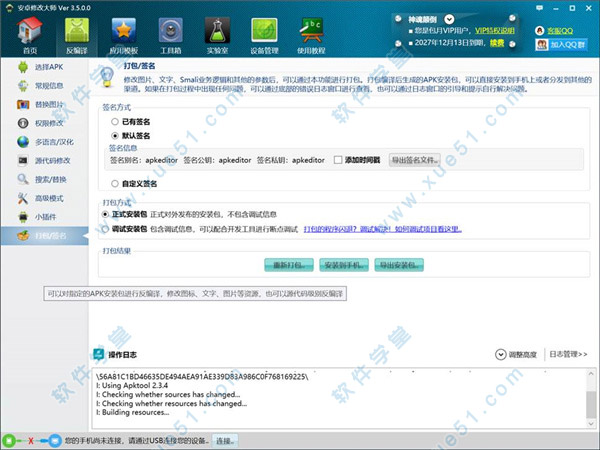600x450 pixels.
Task: Open 权限修改 in the sidebar
Action: pos(44,123)
